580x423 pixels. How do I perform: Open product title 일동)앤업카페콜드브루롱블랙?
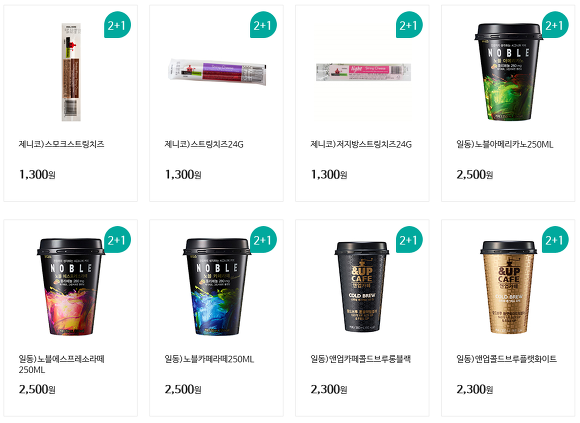361,359
